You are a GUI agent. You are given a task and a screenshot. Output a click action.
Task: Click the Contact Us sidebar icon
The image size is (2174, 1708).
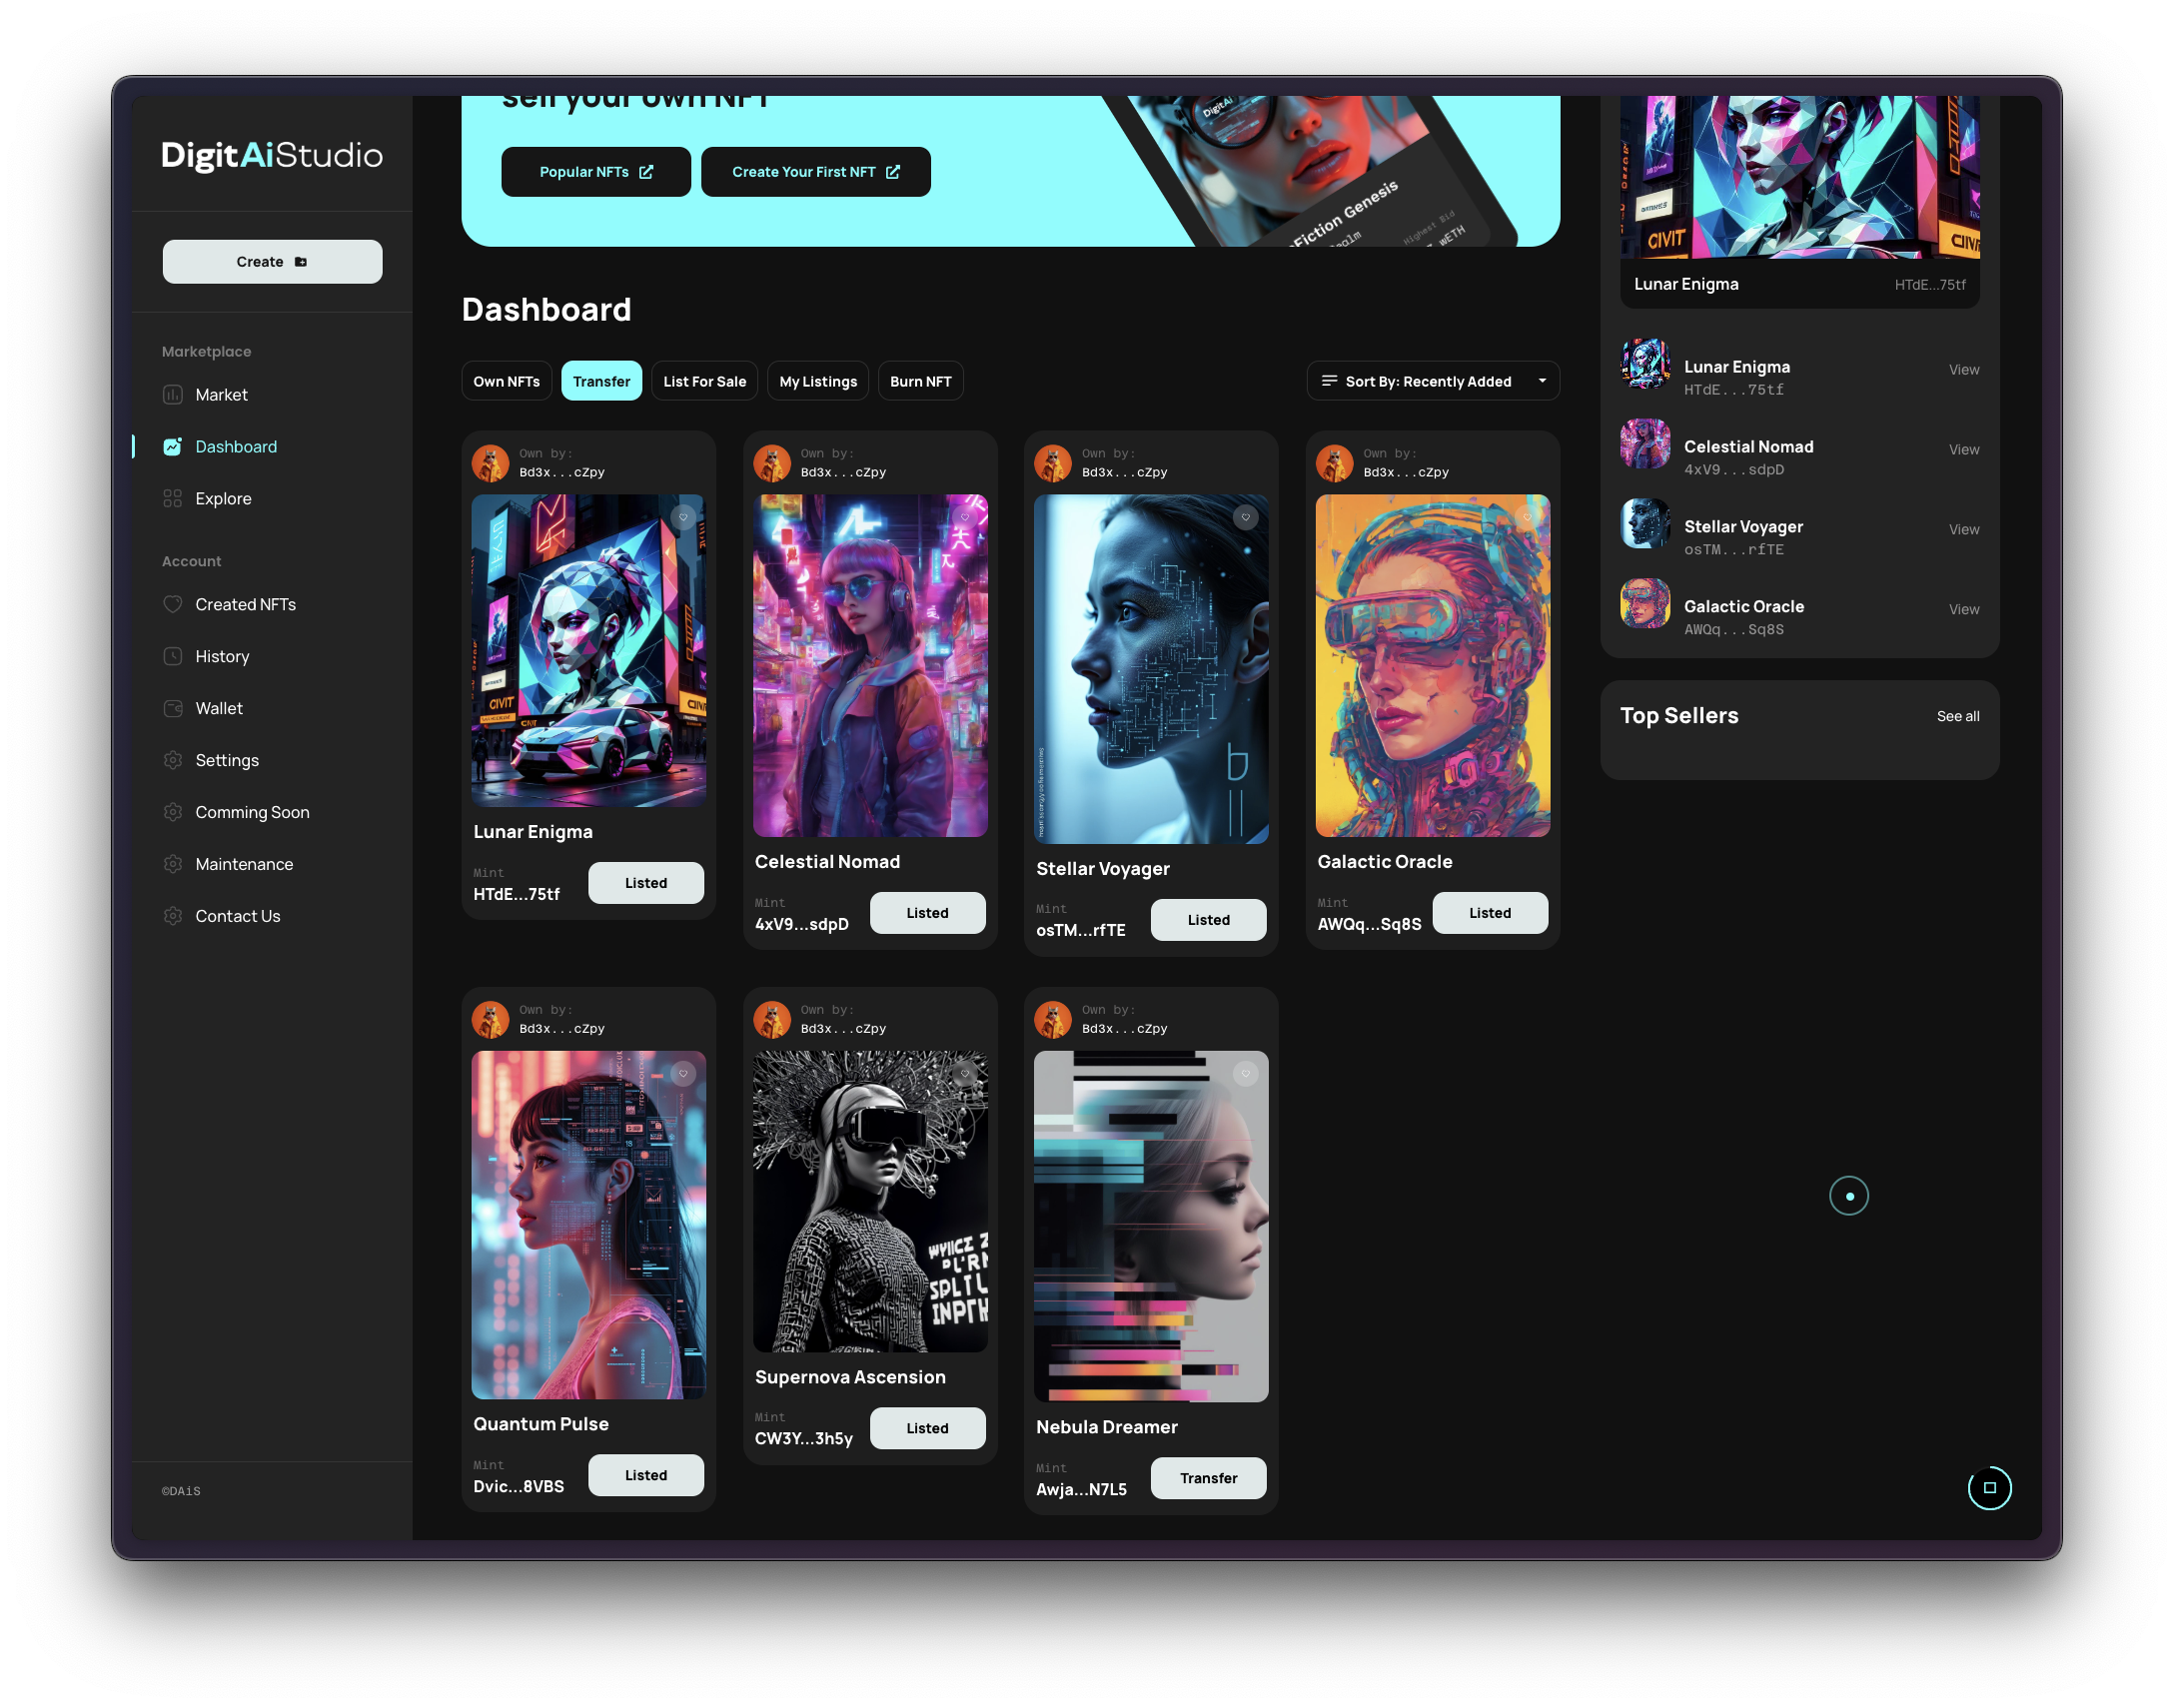click(x=172, y=917)
